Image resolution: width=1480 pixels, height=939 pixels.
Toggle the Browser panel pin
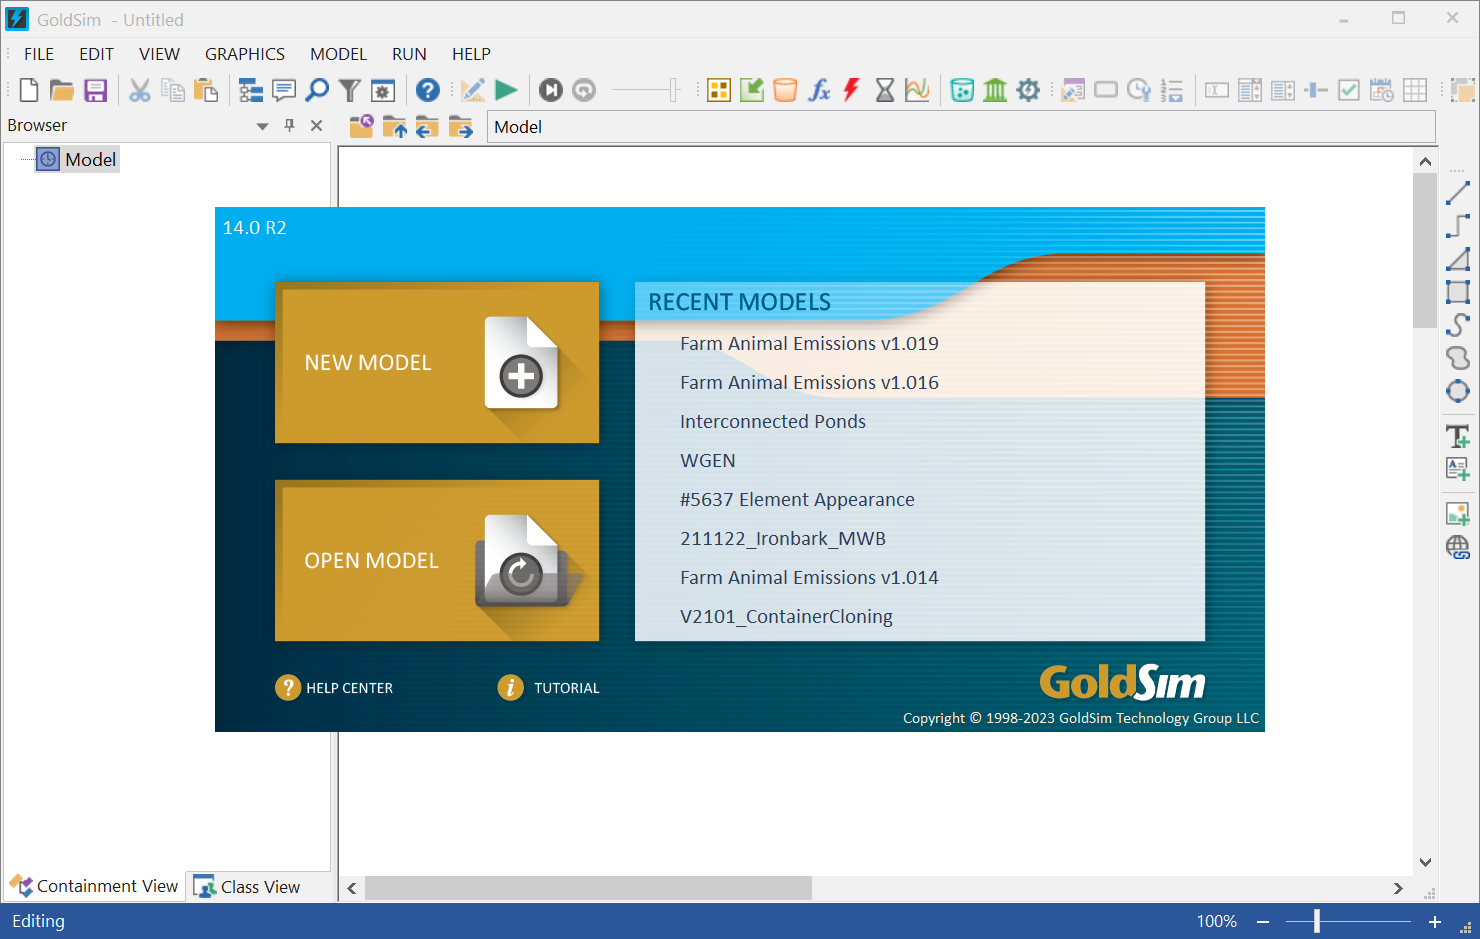click(x=290, y=125)
